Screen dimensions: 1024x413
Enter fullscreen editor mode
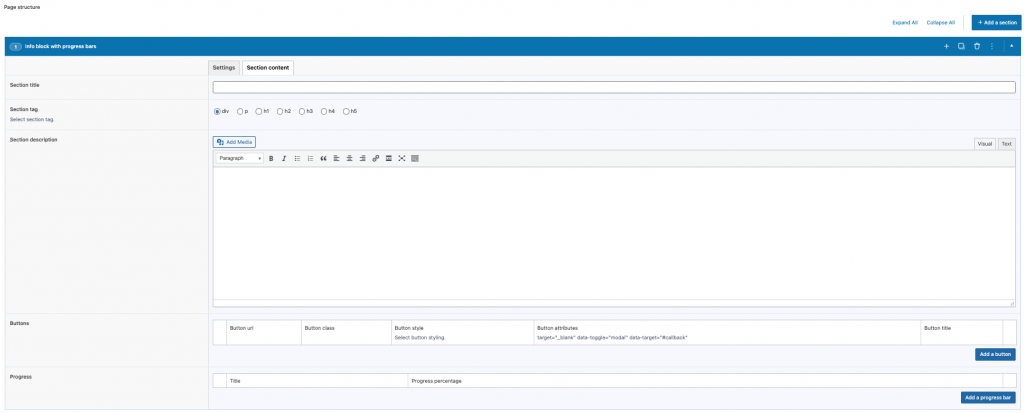[x=402, y=158]
